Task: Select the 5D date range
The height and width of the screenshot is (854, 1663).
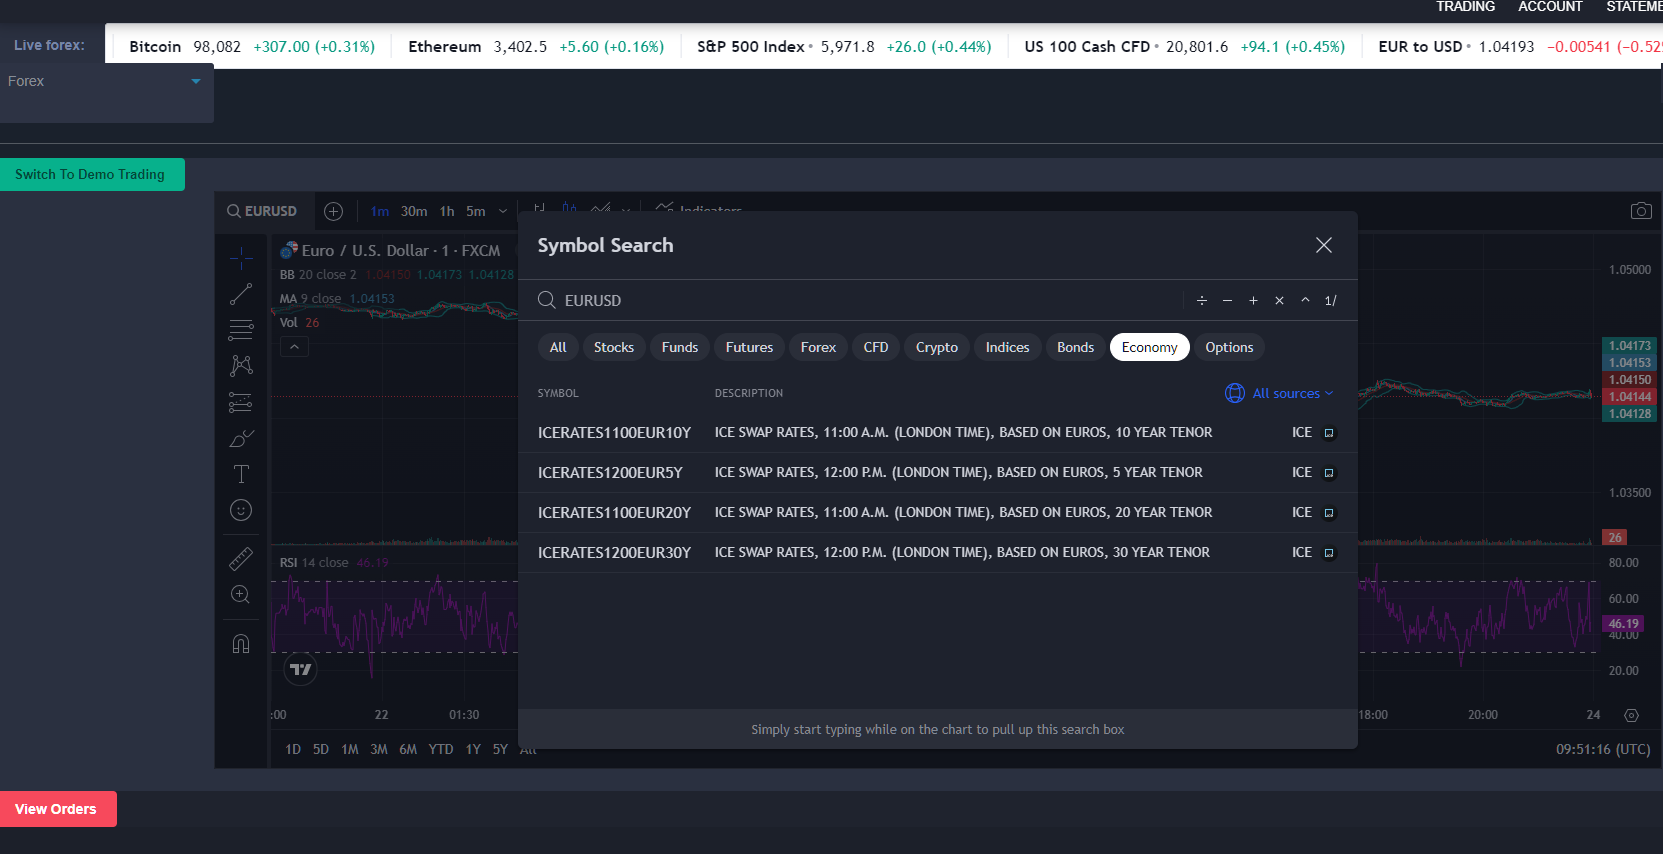Action: click(321, 749)
